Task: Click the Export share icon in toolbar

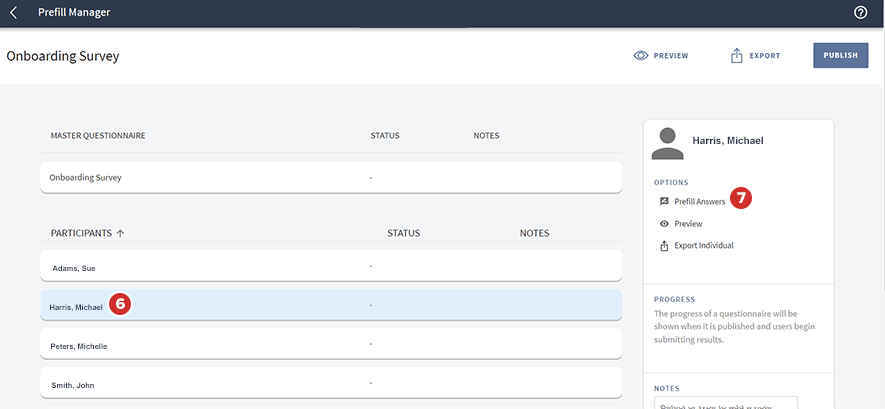Action: coord(737,56)
